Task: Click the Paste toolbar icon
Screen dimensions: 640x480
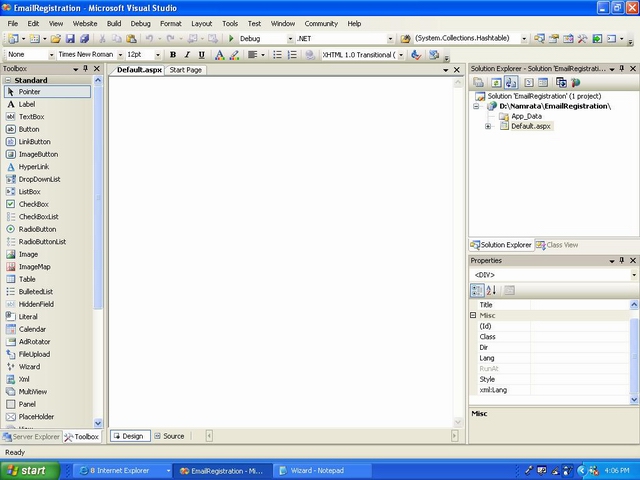Action: coord(131,39)
